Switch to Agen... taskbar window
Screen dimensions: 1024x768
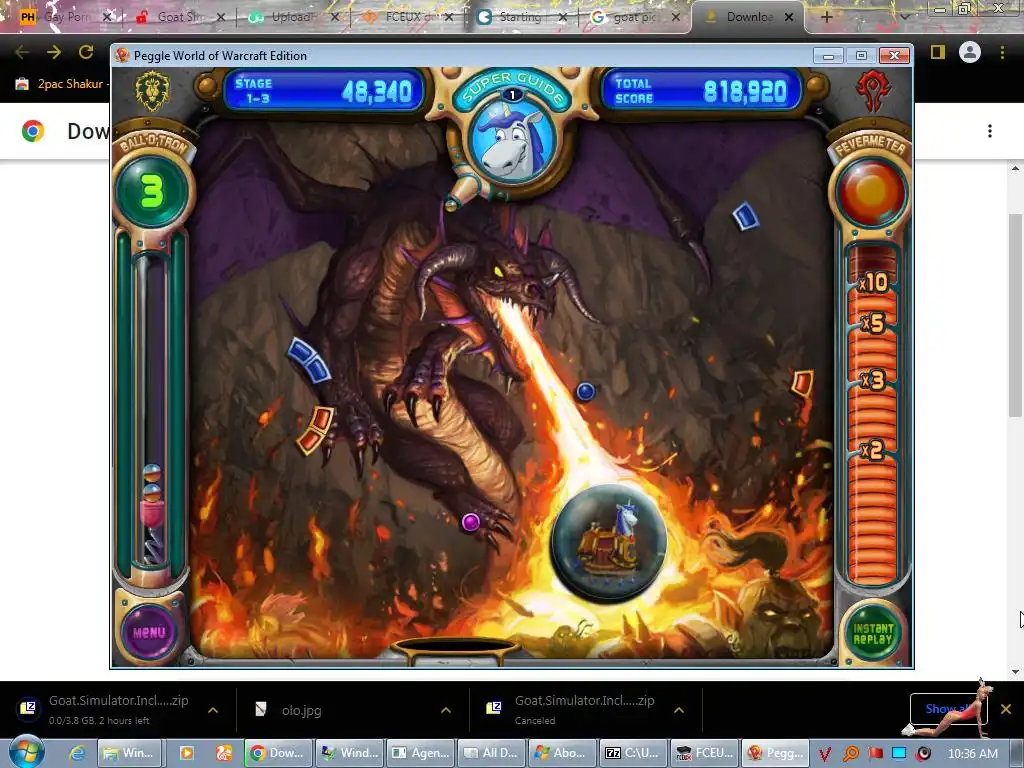click(420, 753)
